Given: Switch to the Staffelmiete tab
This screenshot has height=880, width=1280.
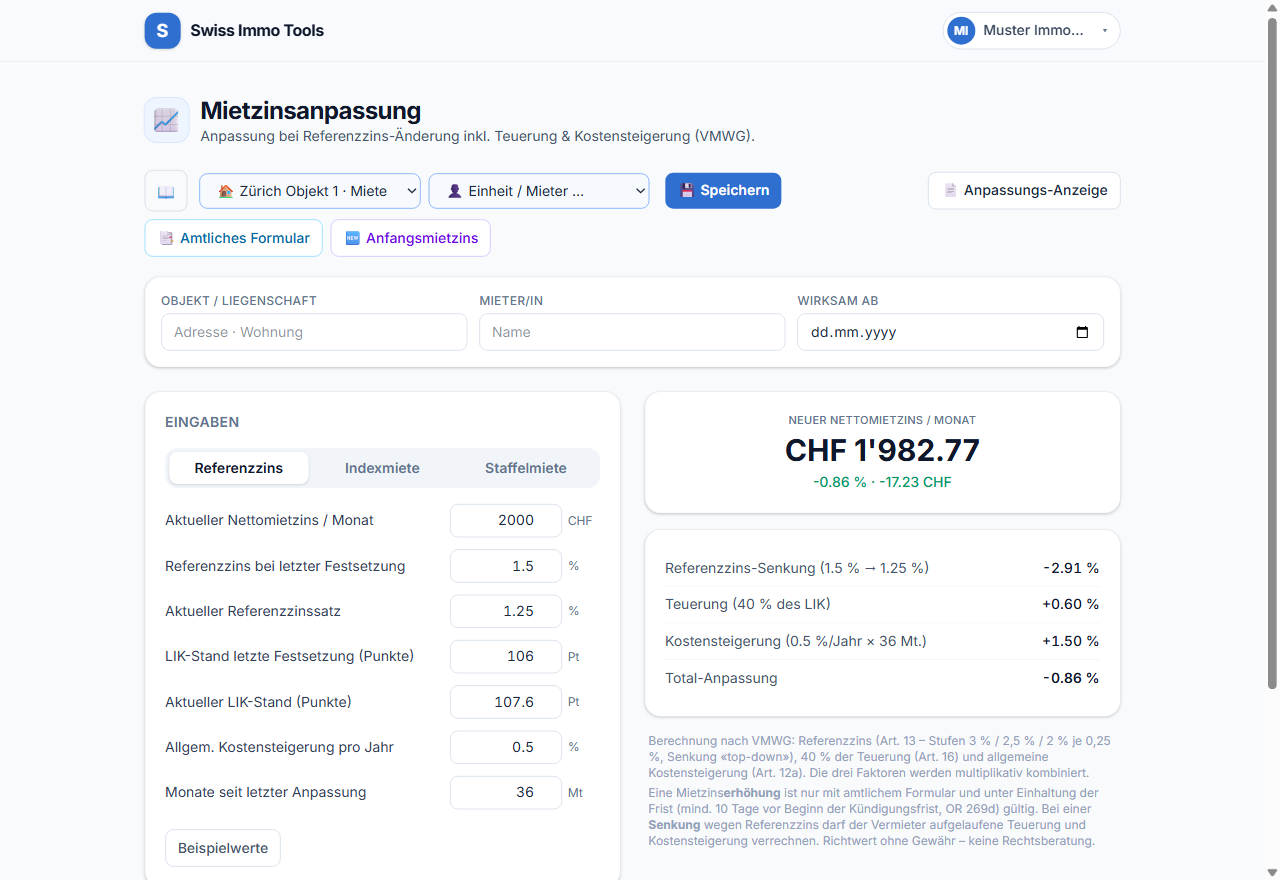Looking at the screenshot, I should [526, 468].
